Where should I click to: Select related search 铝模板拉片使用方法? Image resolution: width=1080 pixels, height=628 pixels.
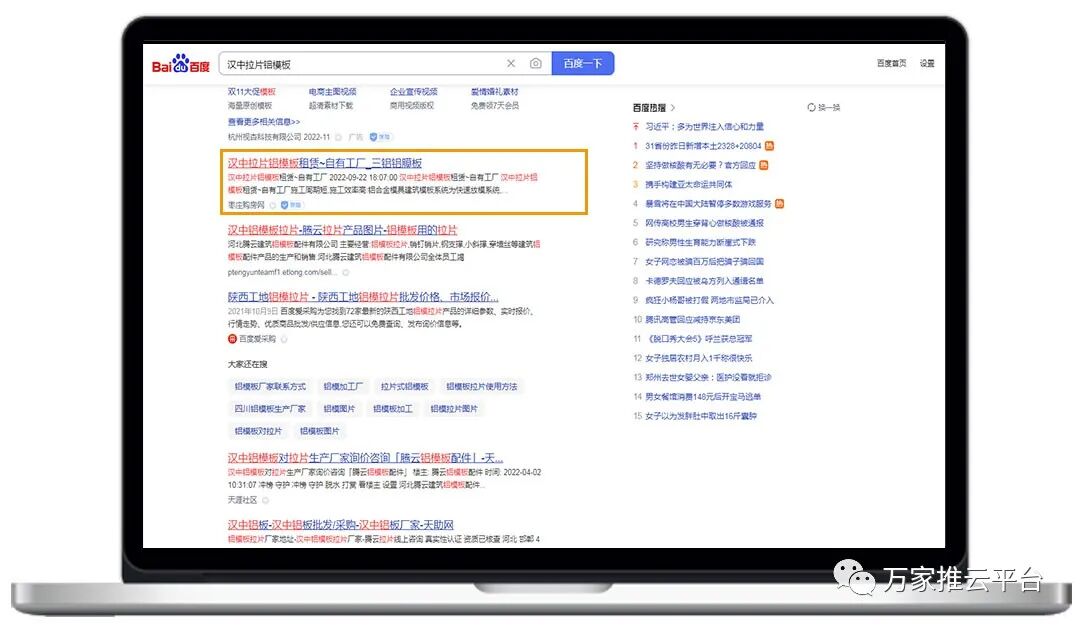click(481, 387)
